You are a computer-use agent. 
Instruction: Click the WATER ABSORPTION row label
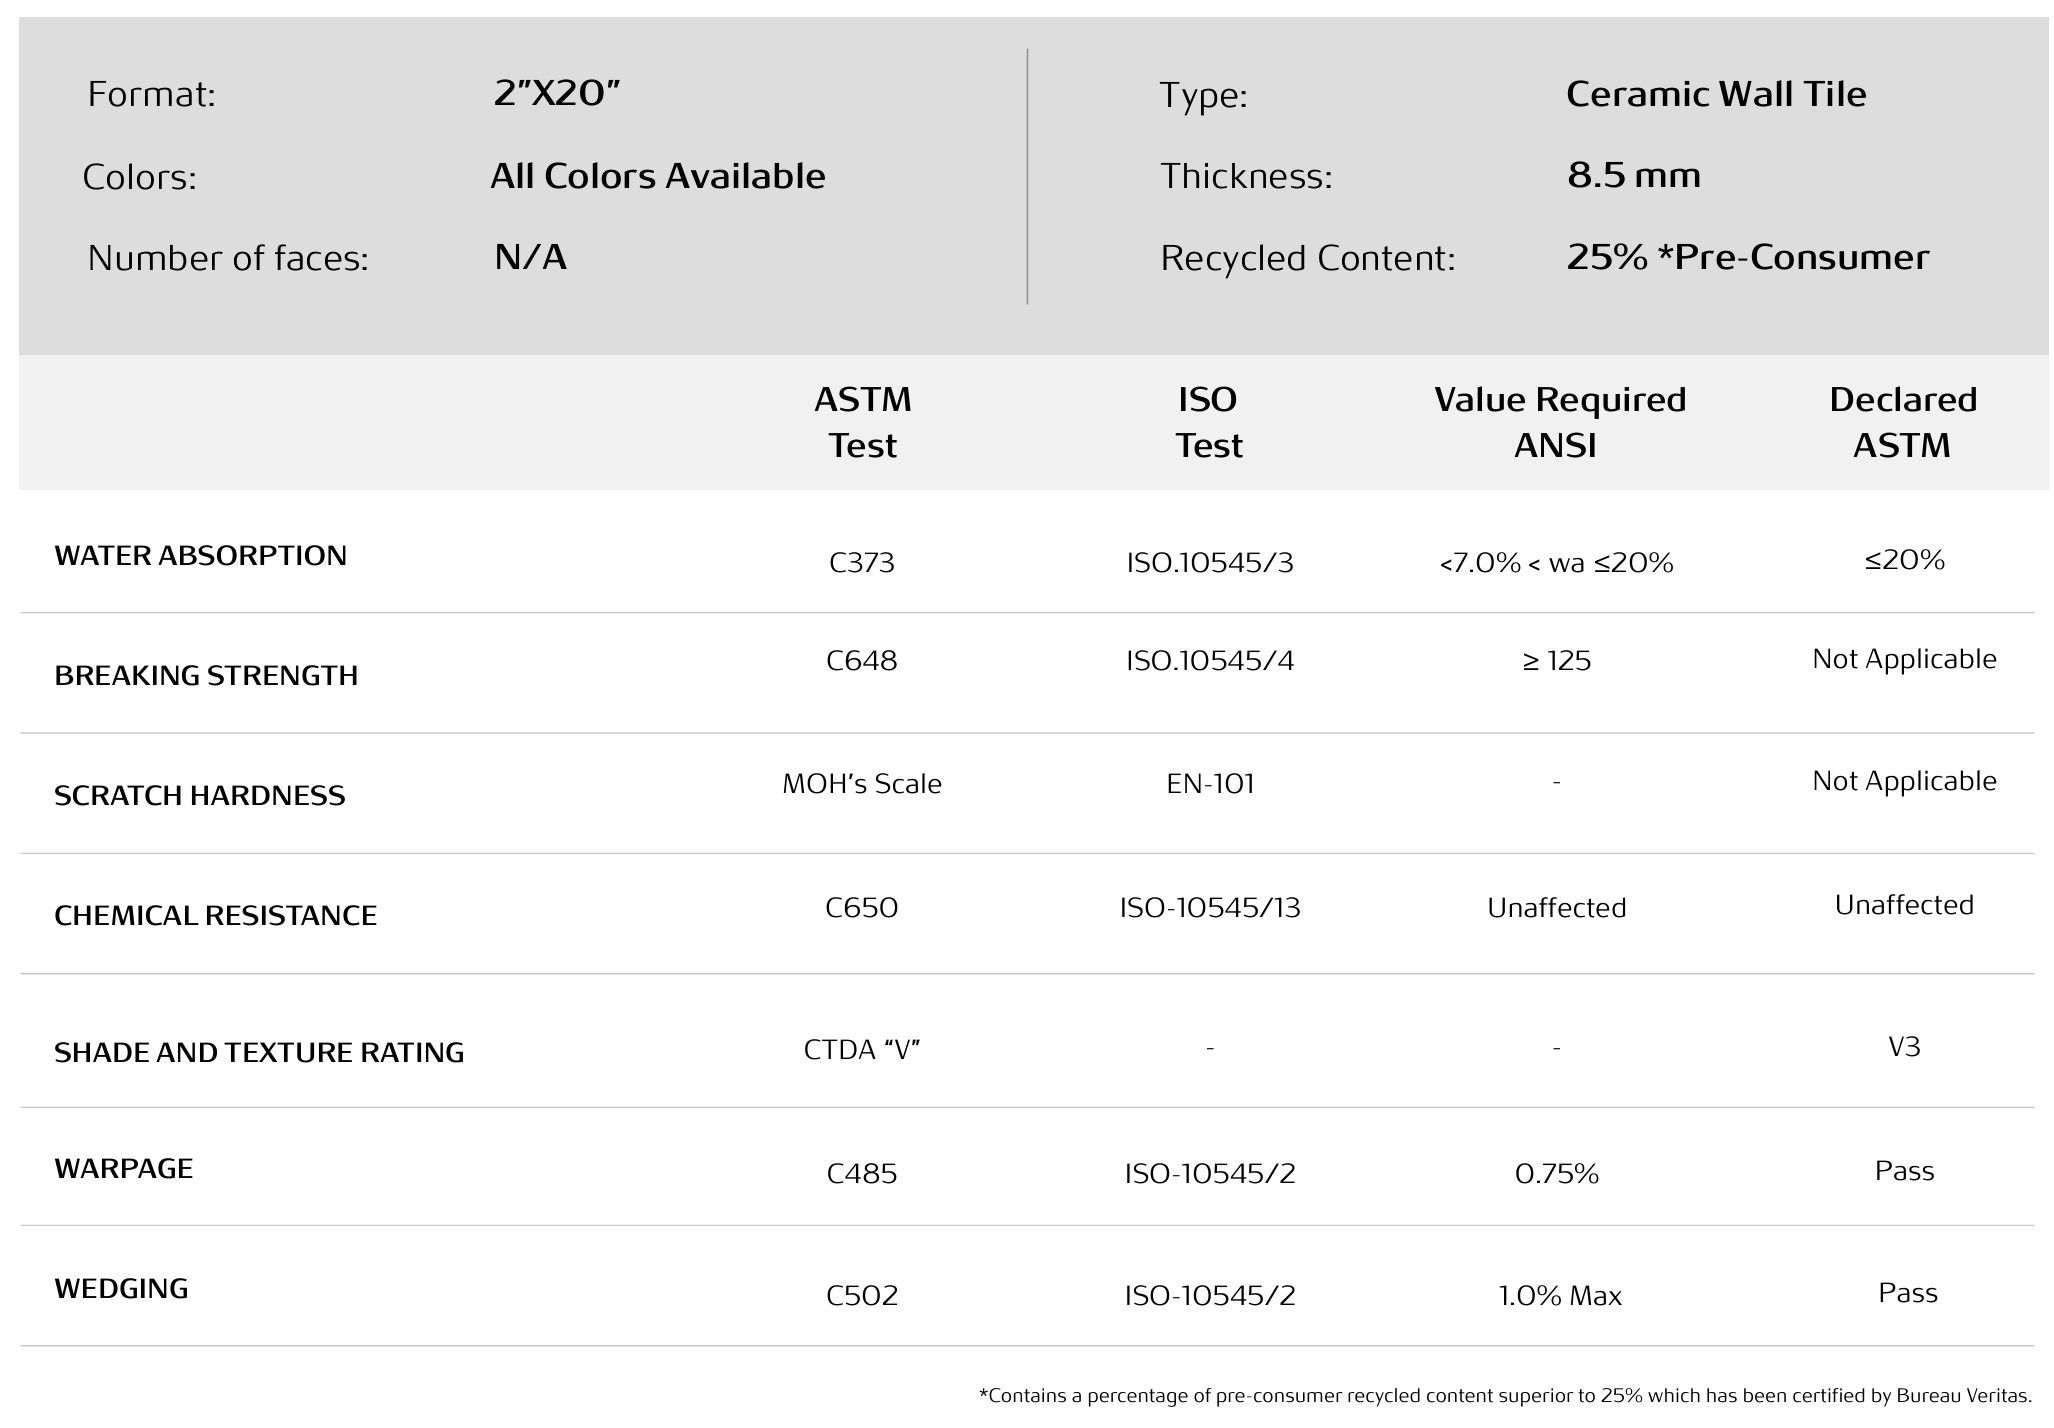200,556
